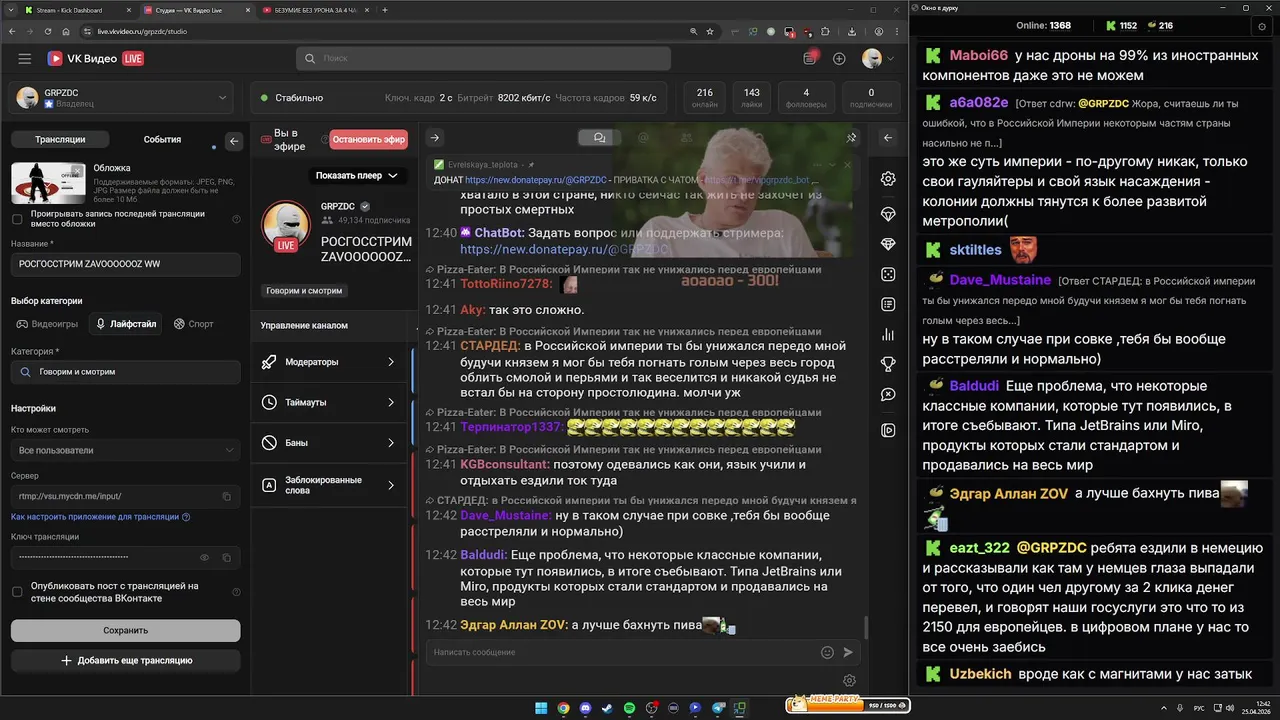Viewport: 1280px width, 720px height.
Task: Click Остановить эфир button
Action: tap(369, 140)
